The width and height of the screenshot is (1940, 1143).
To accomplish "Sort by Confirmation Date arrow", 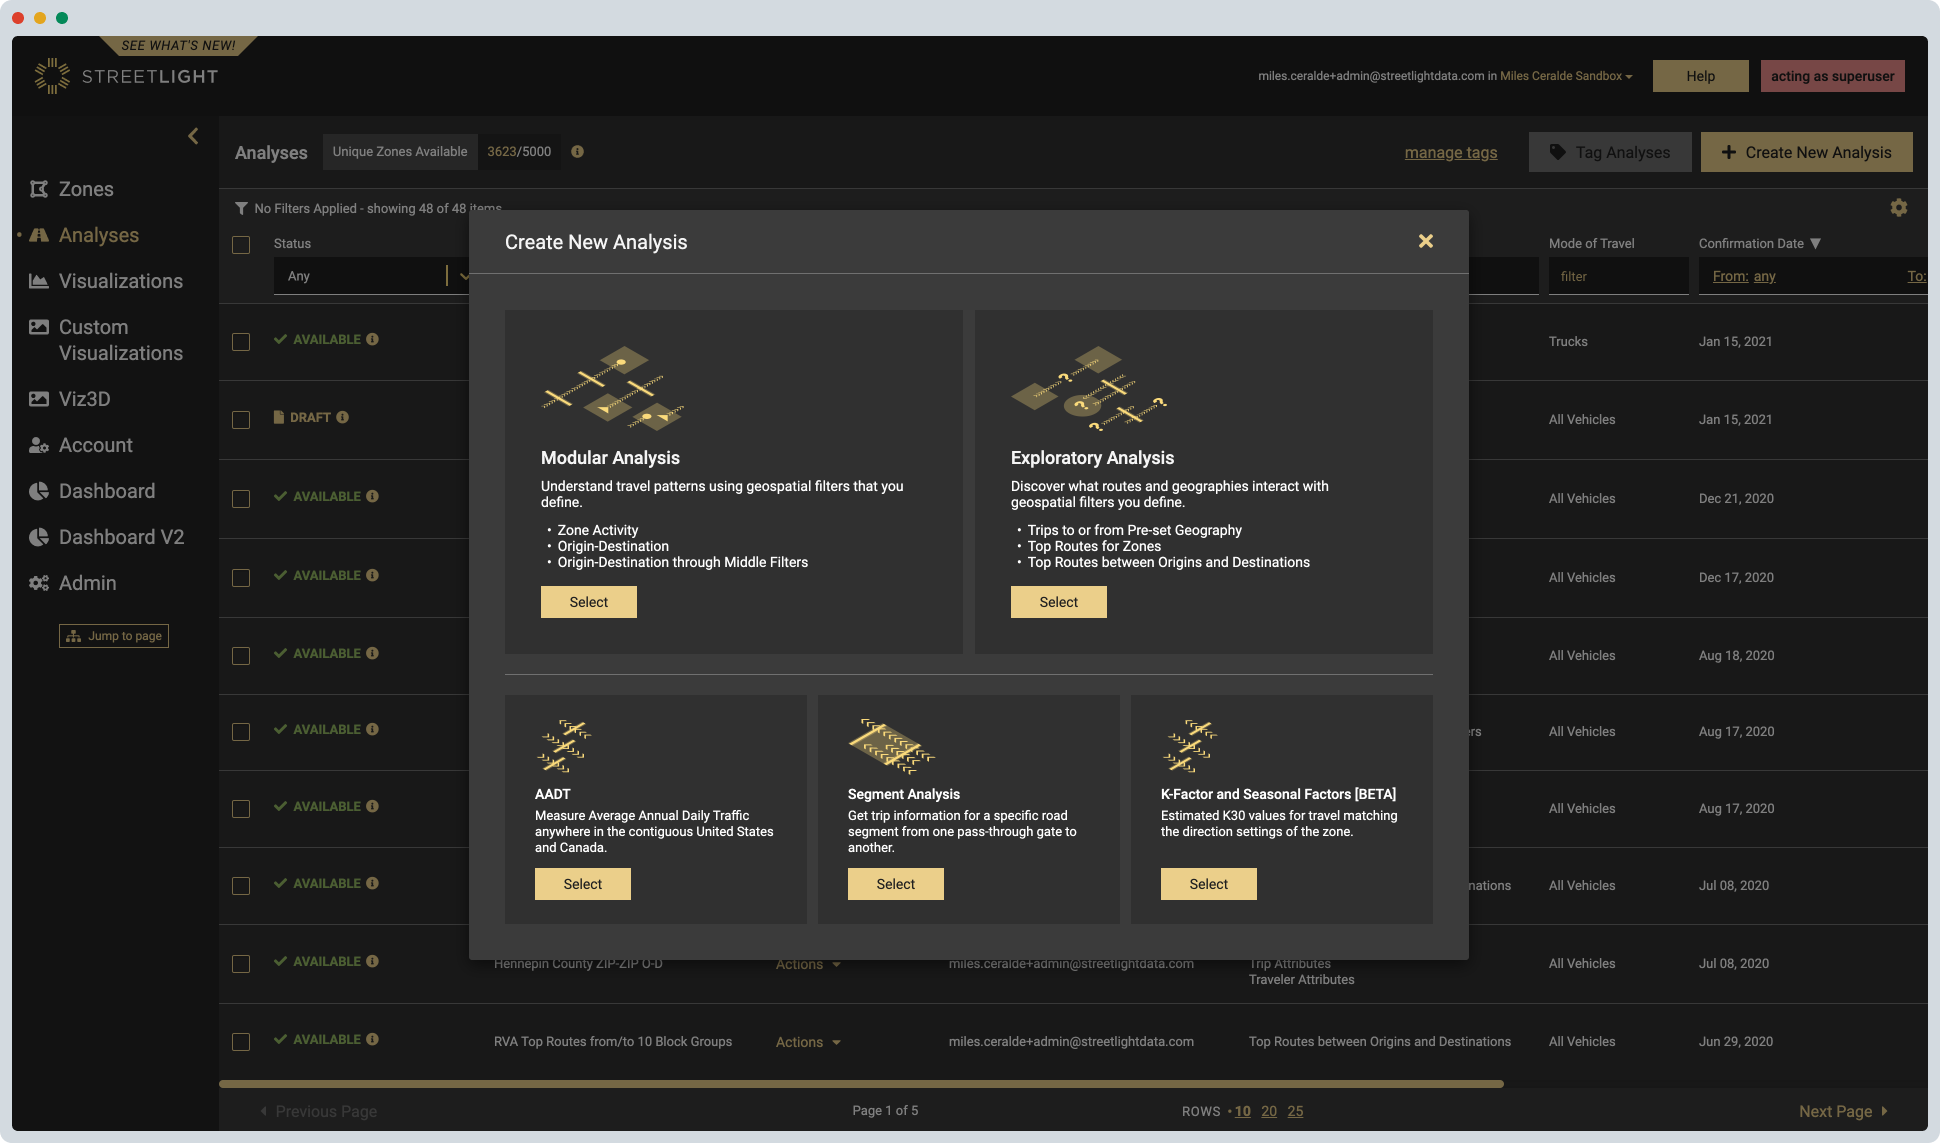I will coord(1815,244).
